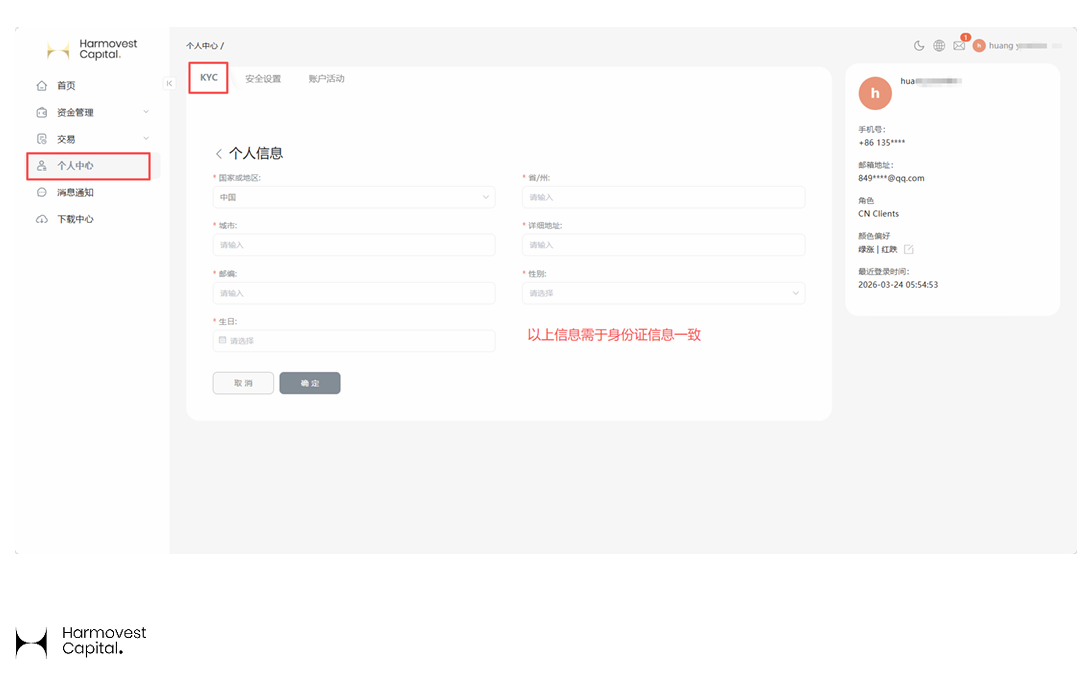Screen dimensions: 1085x680
Task: Click the 确定 button
Action: pos(310,383)
